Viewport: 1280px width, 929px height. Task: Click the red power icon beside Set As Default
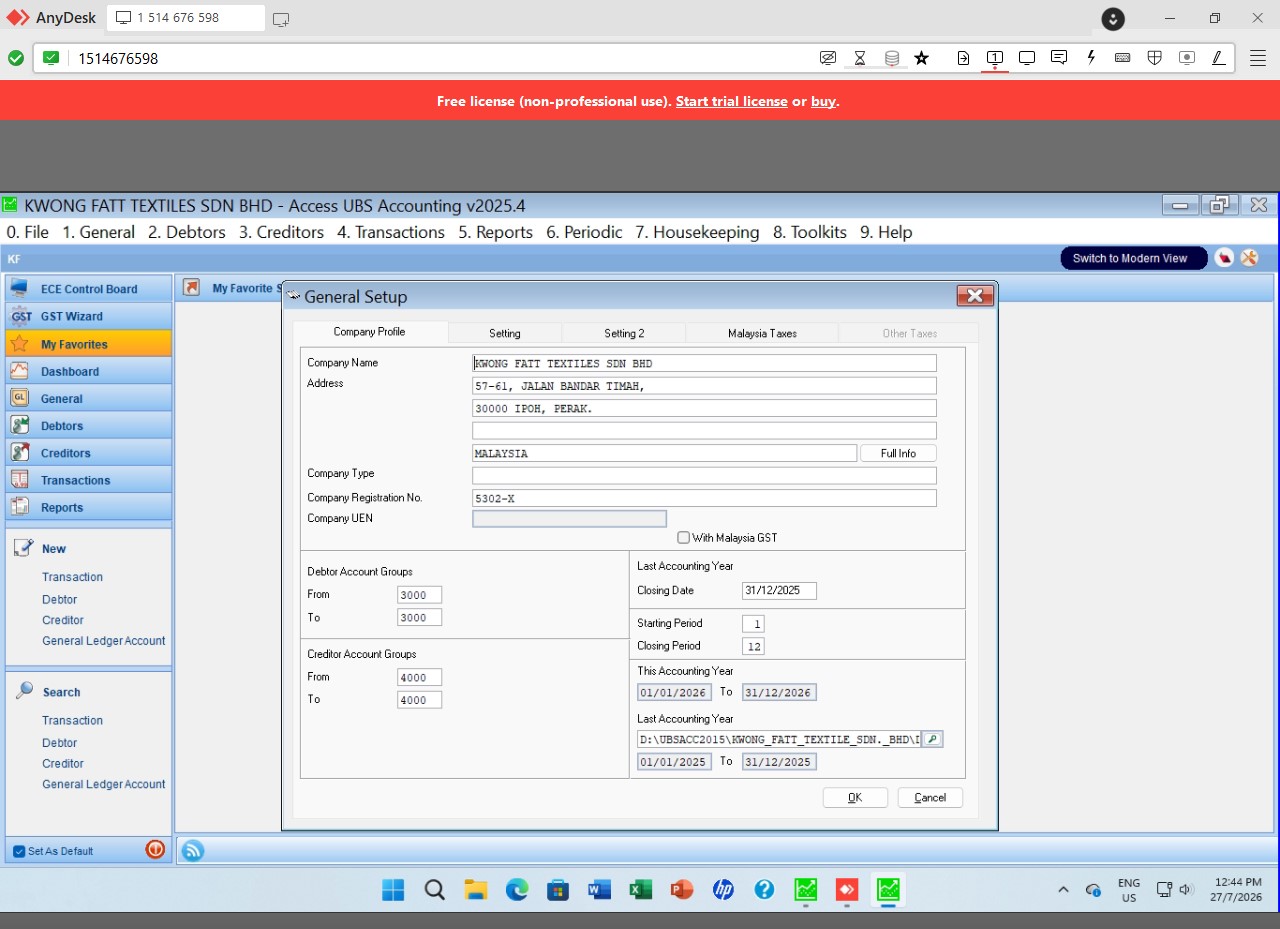click(x=155, y=849)
